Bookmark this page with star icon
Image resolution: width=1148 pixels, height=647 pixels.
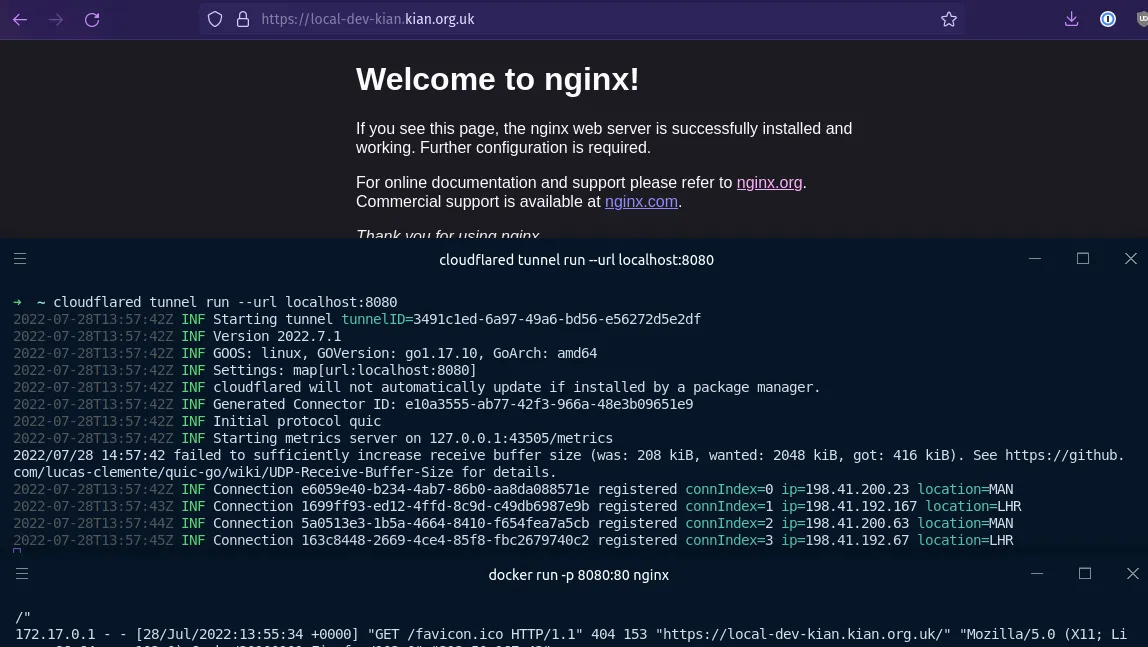click(x=949, y=19)
